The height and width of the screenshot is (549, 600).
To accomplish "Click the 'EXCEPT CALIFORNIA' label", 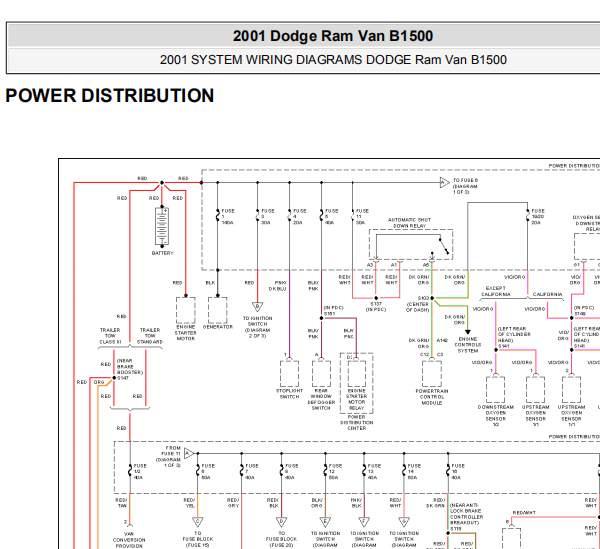I will (x=496, y=291).
